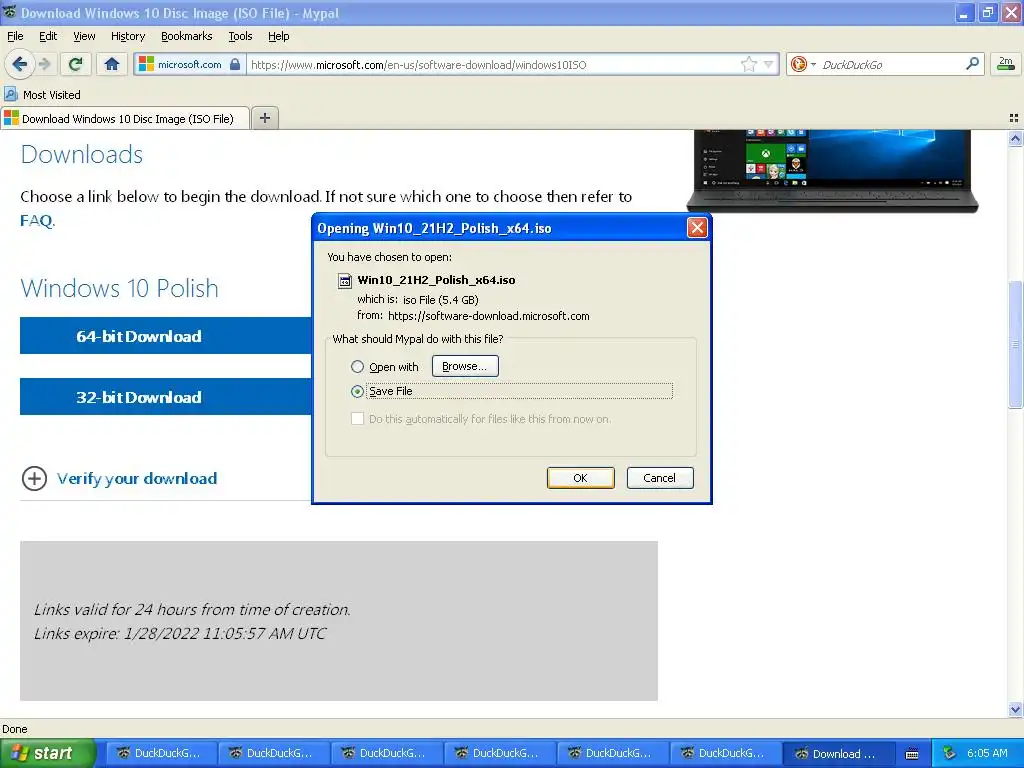Select the Download Windows 10 Disc Image tab
The image size is (1024, 768).
[x=125, y=118]
